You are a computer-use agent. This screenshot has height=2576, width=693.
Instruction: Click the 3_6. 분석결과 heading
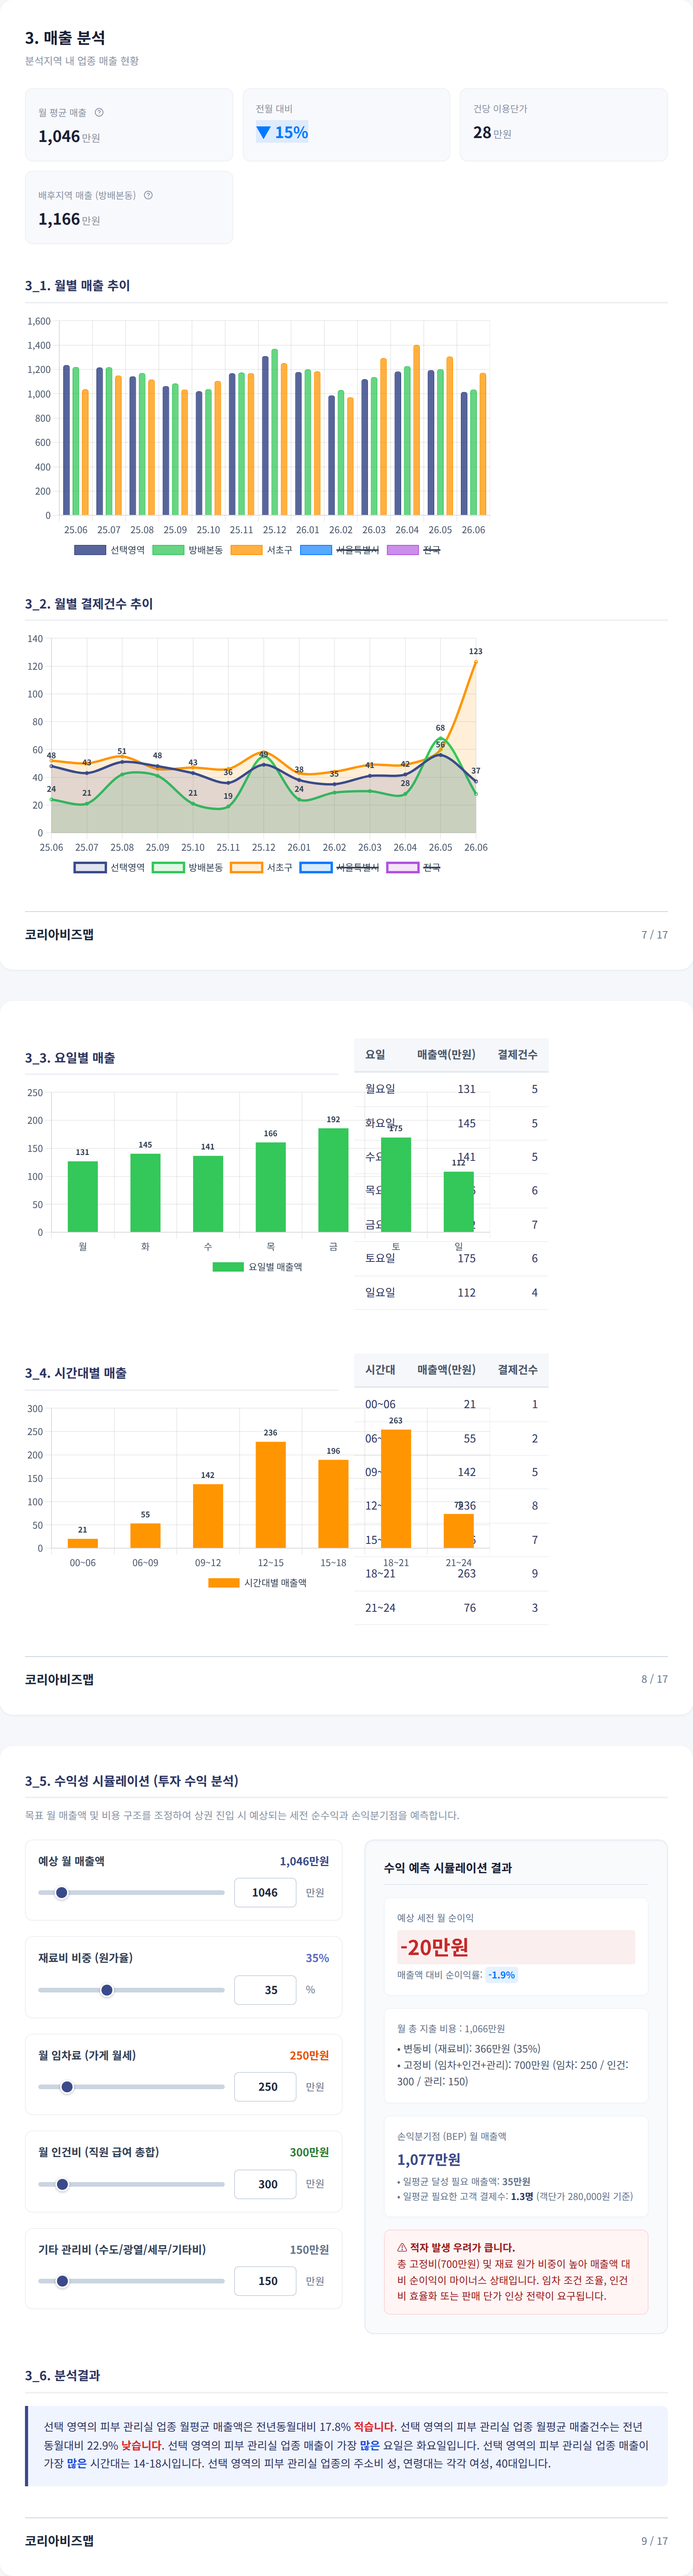tap(62, 2375)
